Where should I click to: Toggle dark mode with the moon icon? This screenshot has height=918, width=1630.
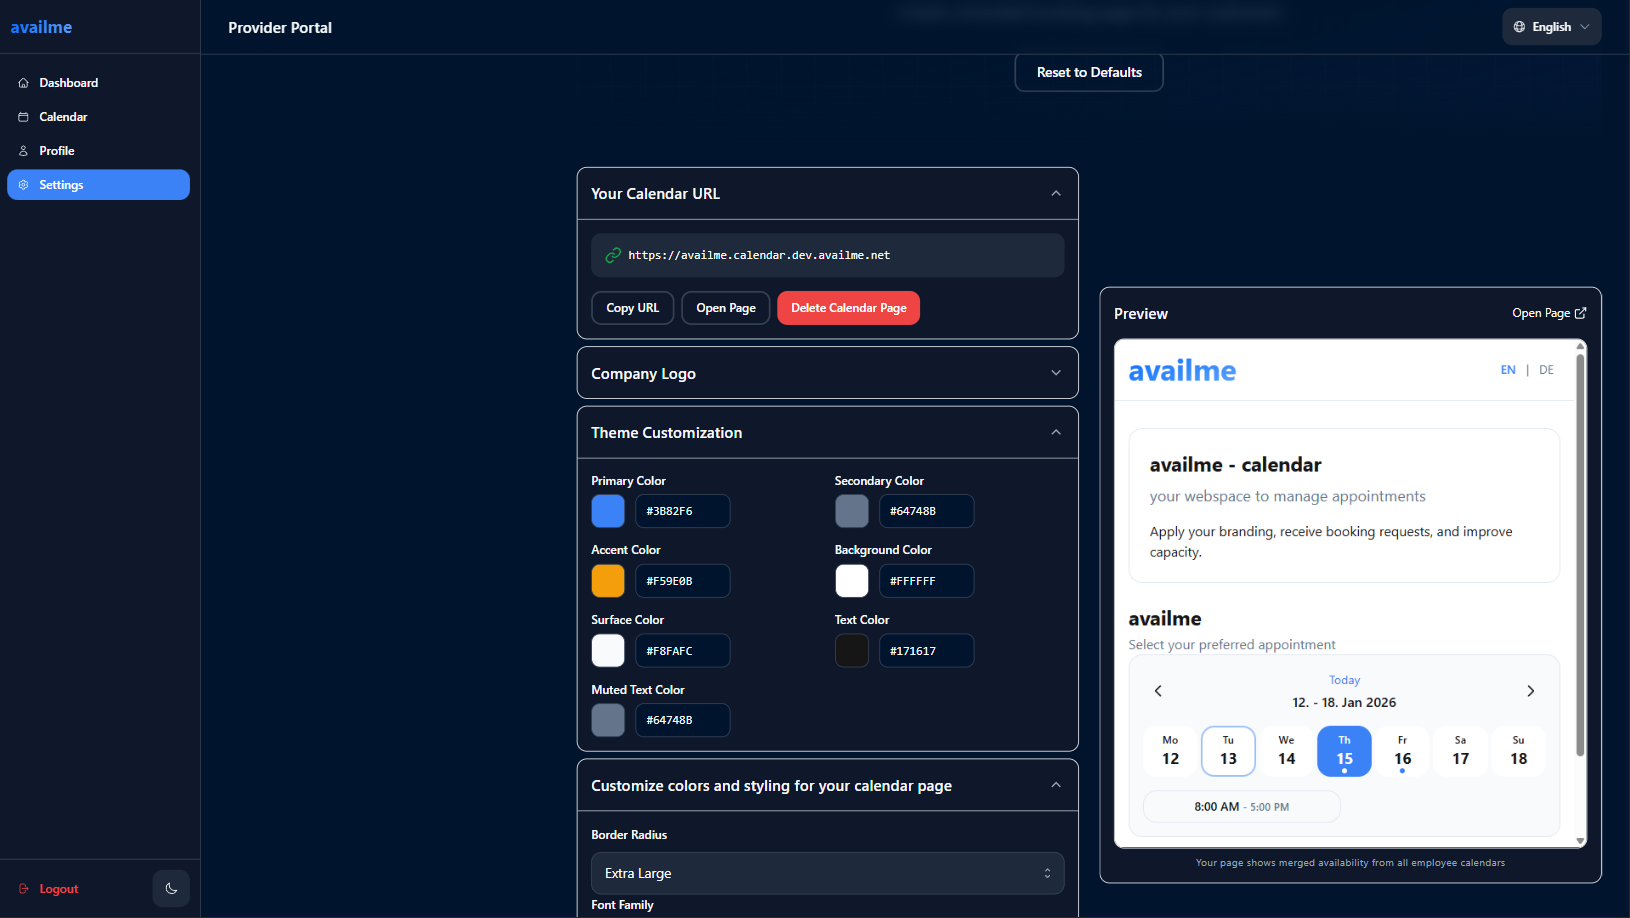point(170,888)
